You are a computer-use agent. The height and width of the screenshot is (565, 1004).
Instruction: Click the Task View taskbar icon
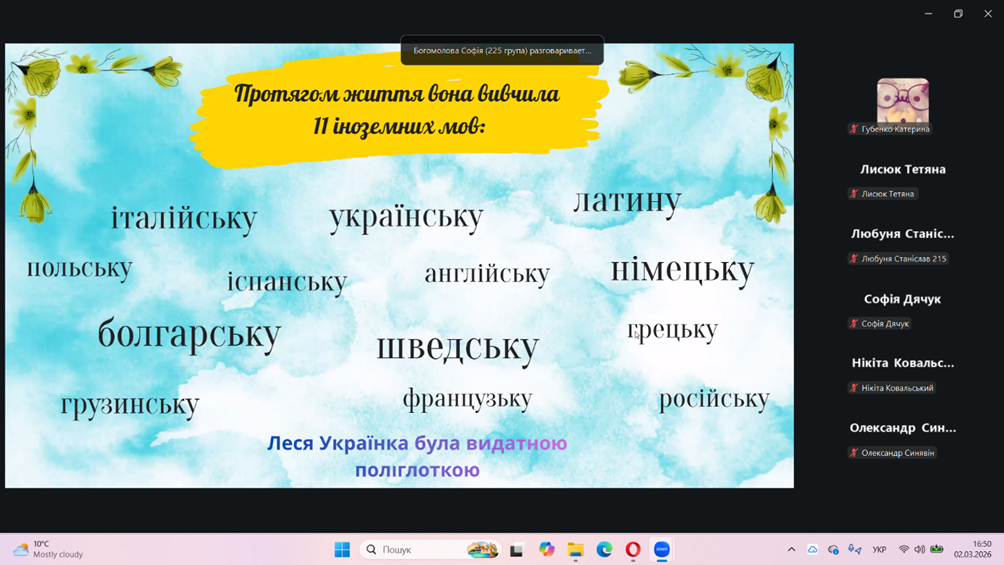[517, 549]
